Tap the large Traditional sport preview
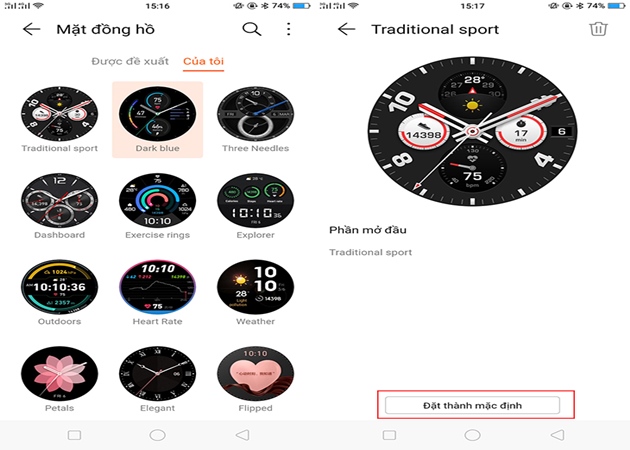This screenshot has width=630, height=450. pyautogui.click(x=472, y=131)
